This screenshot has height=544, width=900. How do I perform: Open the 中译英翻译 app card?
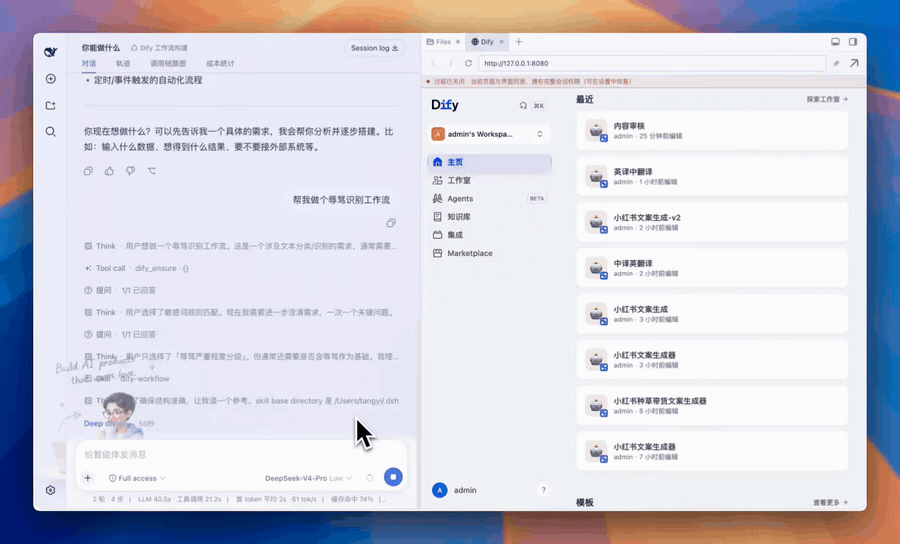(712, 268)
